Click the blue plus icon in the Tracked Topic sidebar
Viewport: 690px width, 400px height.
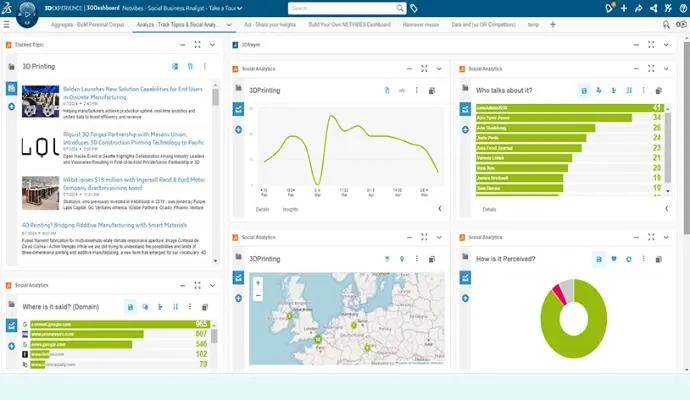11,106
